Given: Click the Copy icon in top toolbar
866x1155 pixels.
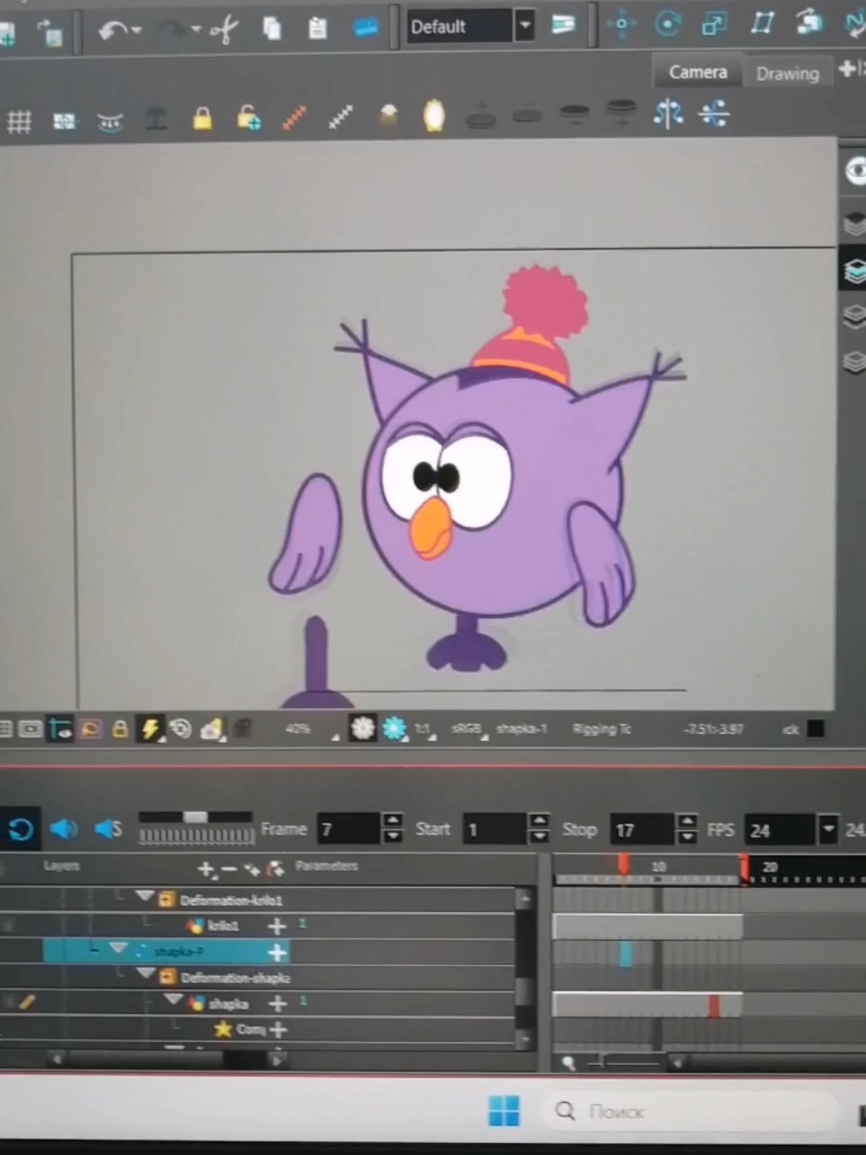Looking at the screenshot, I should pyautogui.click(x=272, y=29).
